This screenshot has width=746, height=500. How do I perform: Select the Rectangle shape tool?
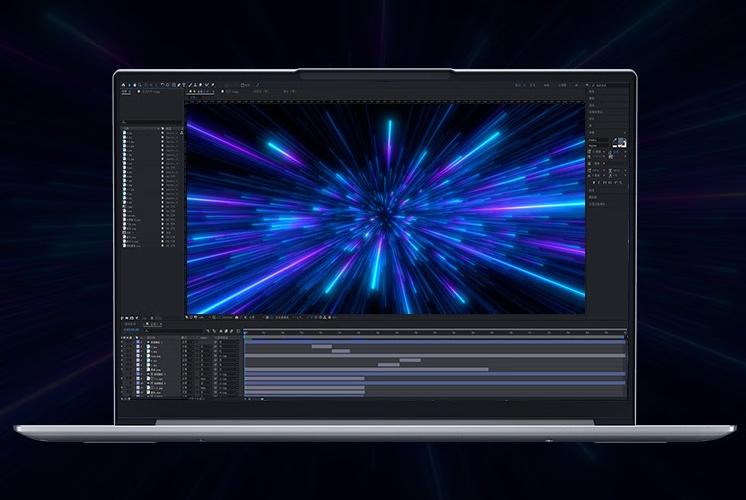(x=174, y=85)
